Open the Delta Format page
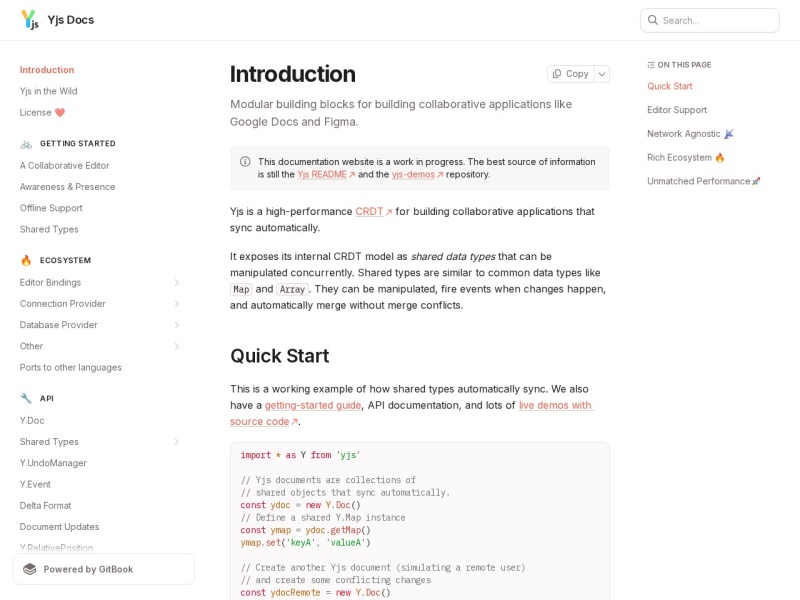800x600 pixels. [45, 506]
